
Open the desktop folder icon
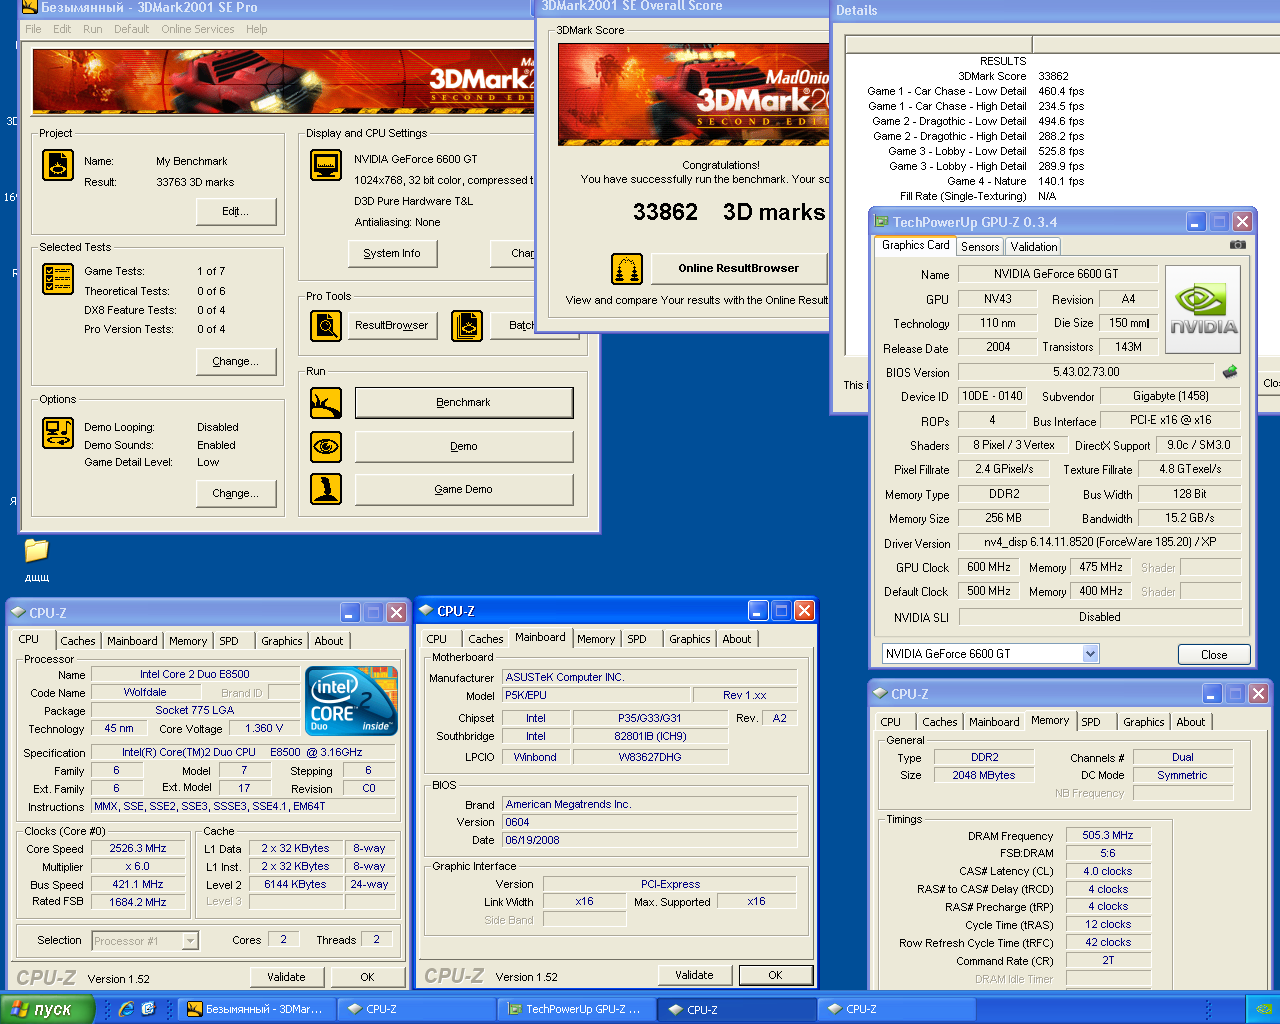[x=36, y=550]
